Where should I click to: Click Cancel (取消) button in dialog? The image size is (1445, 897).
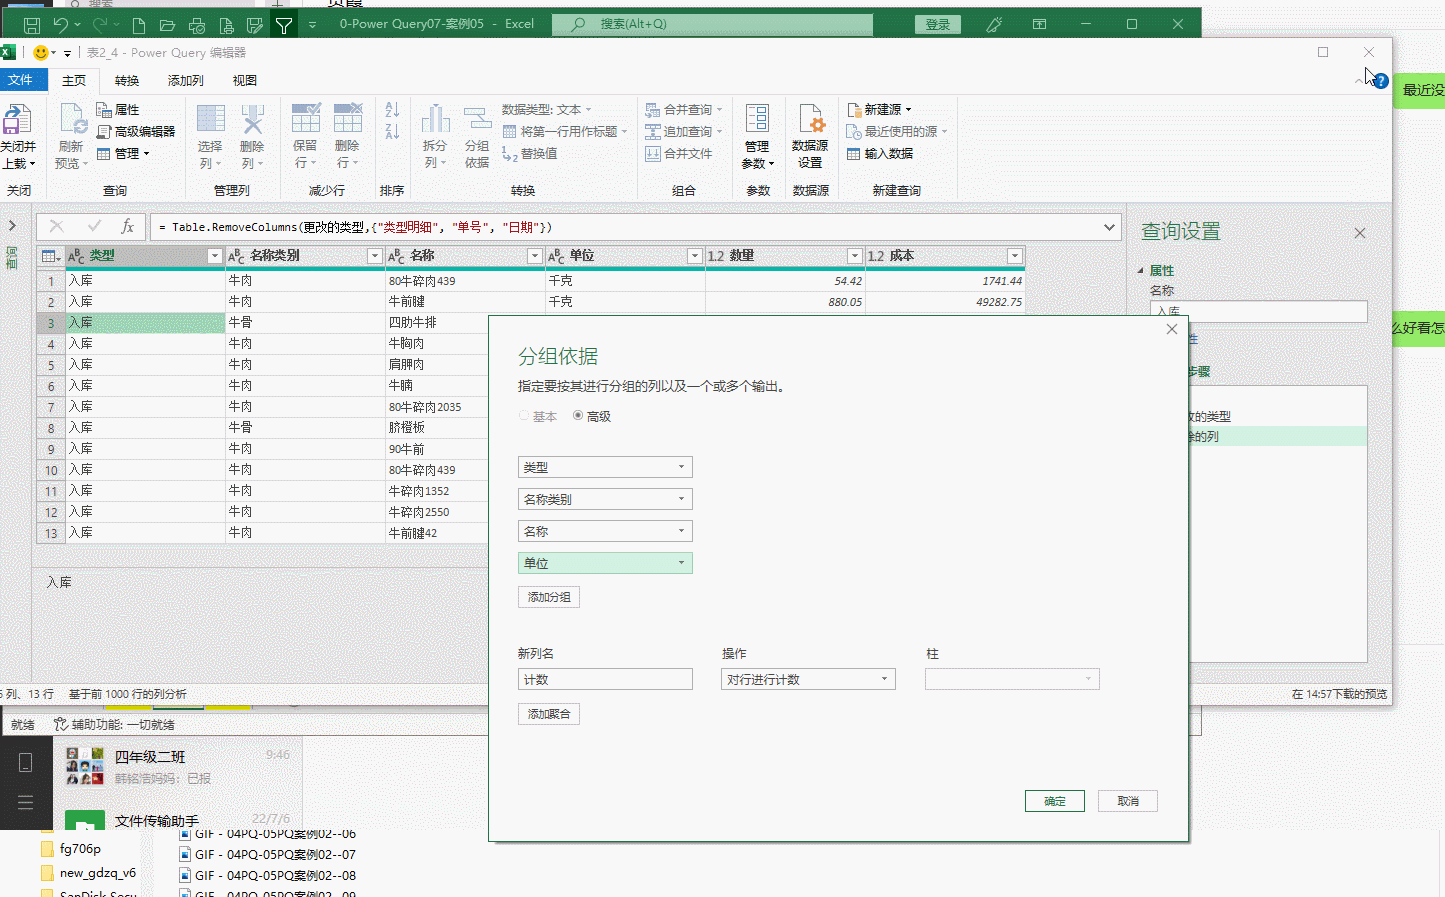[x=1128, y=801]
